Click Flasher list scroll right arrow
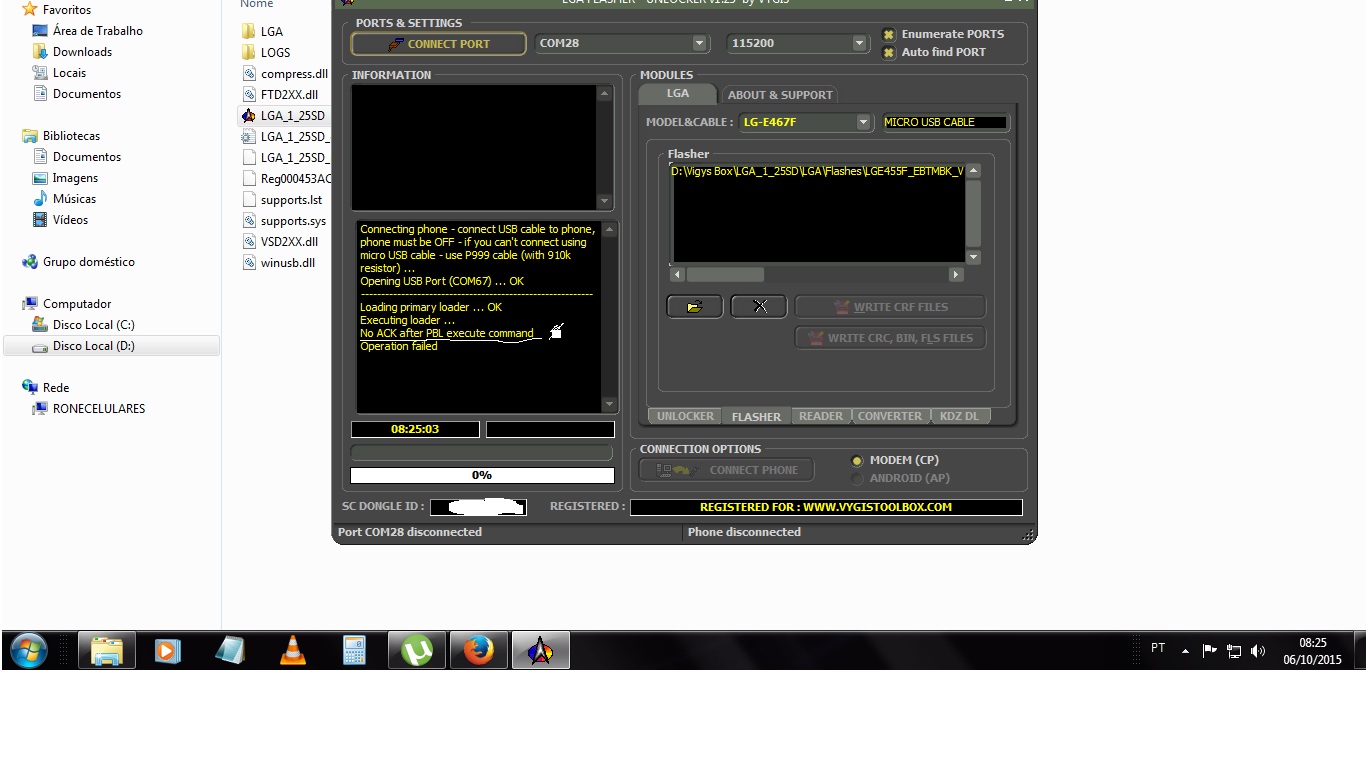This screenshot has width=1366, height=768. [956, 274]
